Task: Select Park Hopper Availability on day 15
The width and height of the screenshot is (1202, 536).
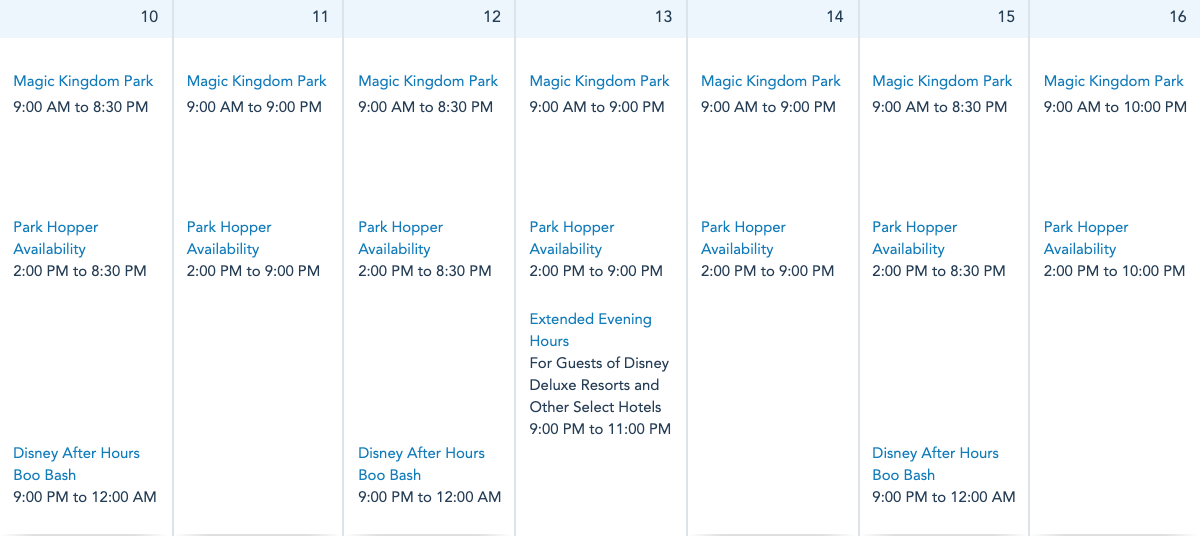Action: pos(914,238)
